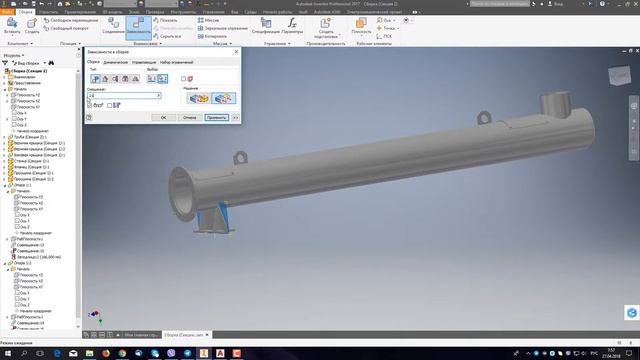Select Свободный поворот tool
Image resolution: width=640 pixels, height=360 pixels.
[66, 28]
